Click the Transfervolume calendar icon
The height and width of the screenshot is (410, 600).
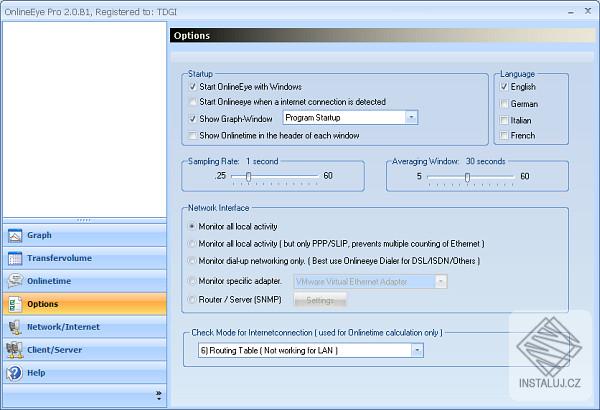15,258
